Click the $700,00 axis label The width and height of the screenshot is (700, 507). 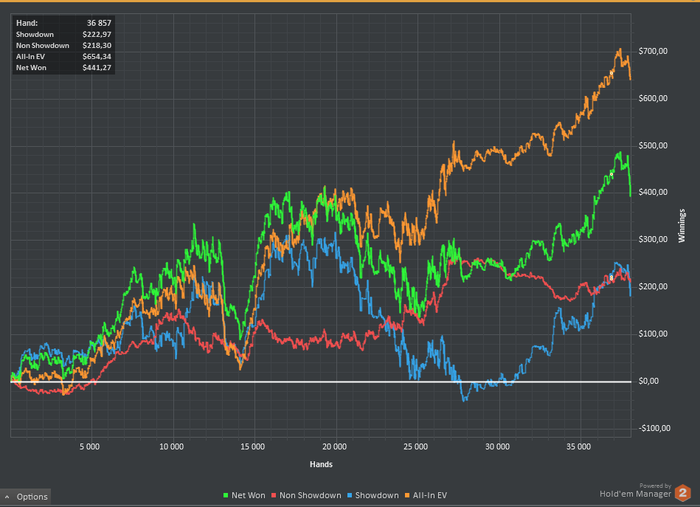653,51
